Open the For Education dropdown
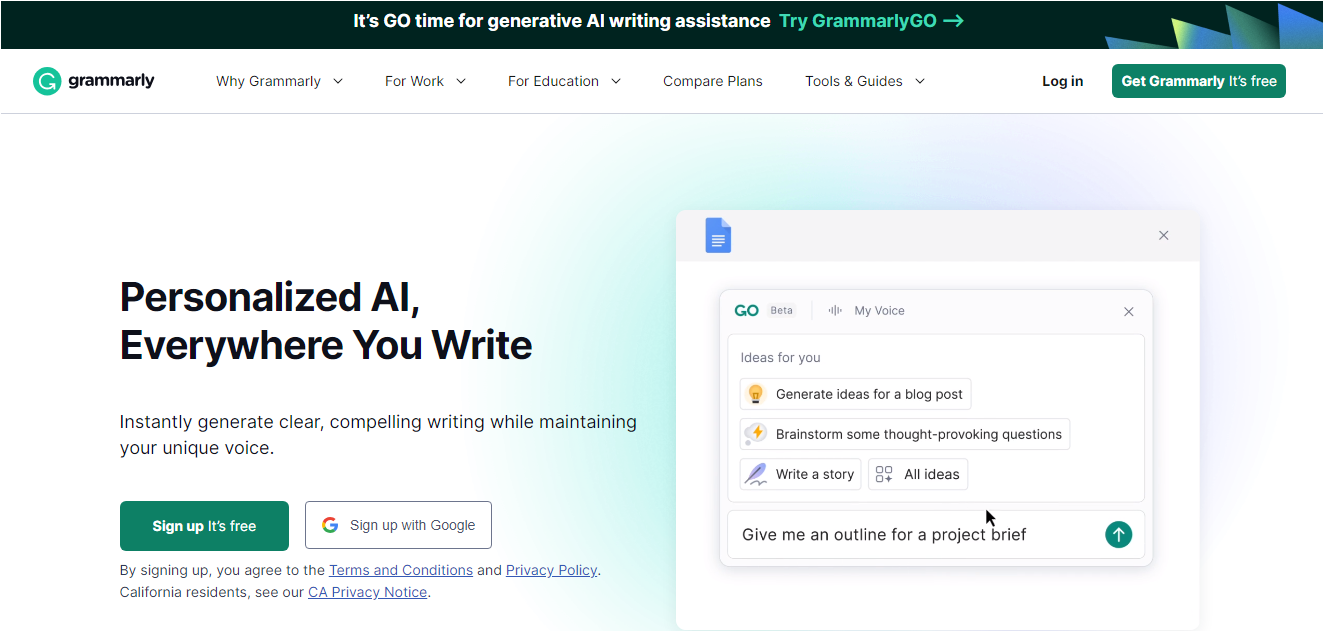This screenshot has width=1324, height=632. 564,81
